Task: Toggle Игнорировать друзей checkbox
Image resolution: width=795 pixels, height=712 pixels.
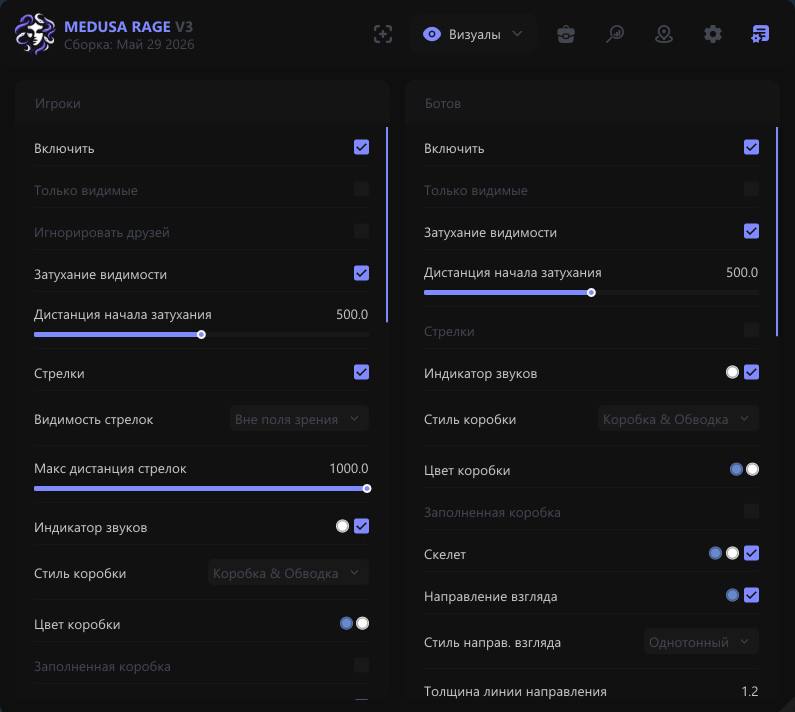Action: tap(362, 232)
